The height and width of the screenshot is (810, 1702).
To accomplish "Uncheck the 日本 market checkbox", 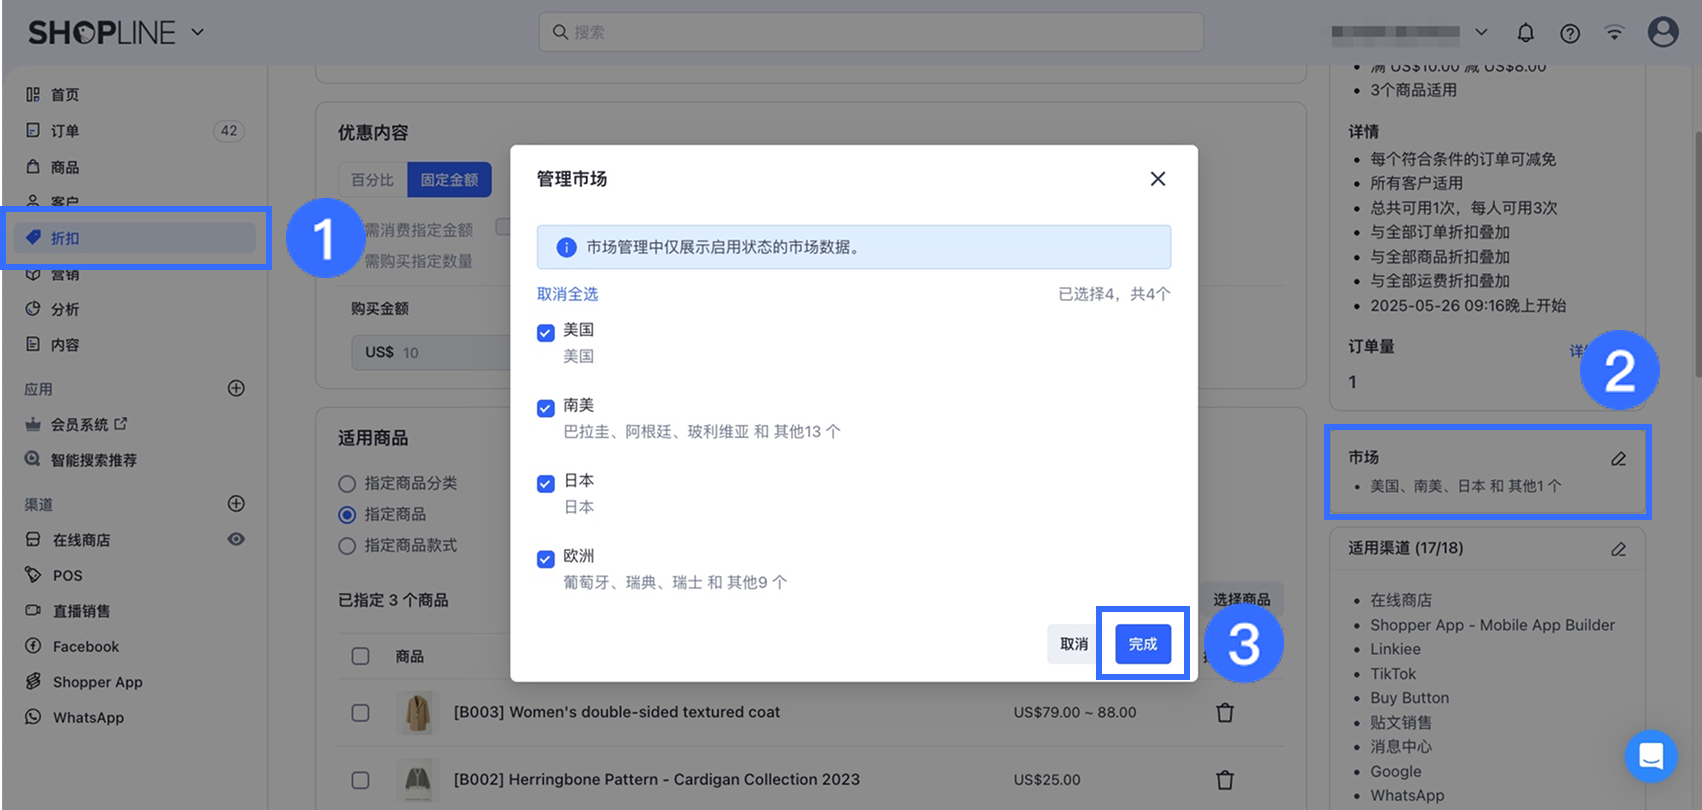I will point(546,484).
